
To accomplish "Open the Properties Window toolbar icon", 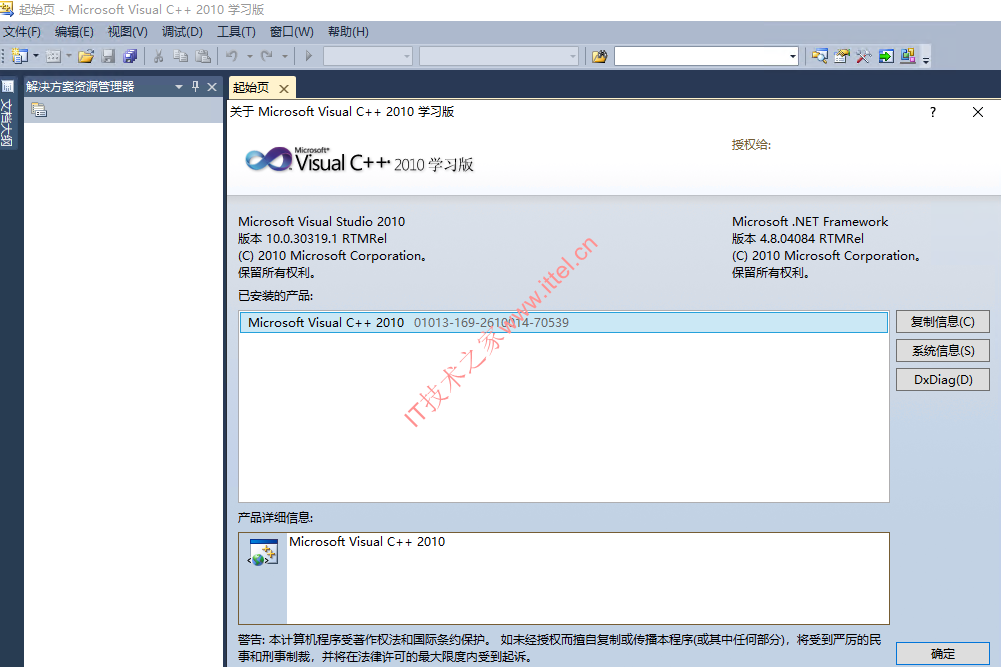I will click(841, 56).
